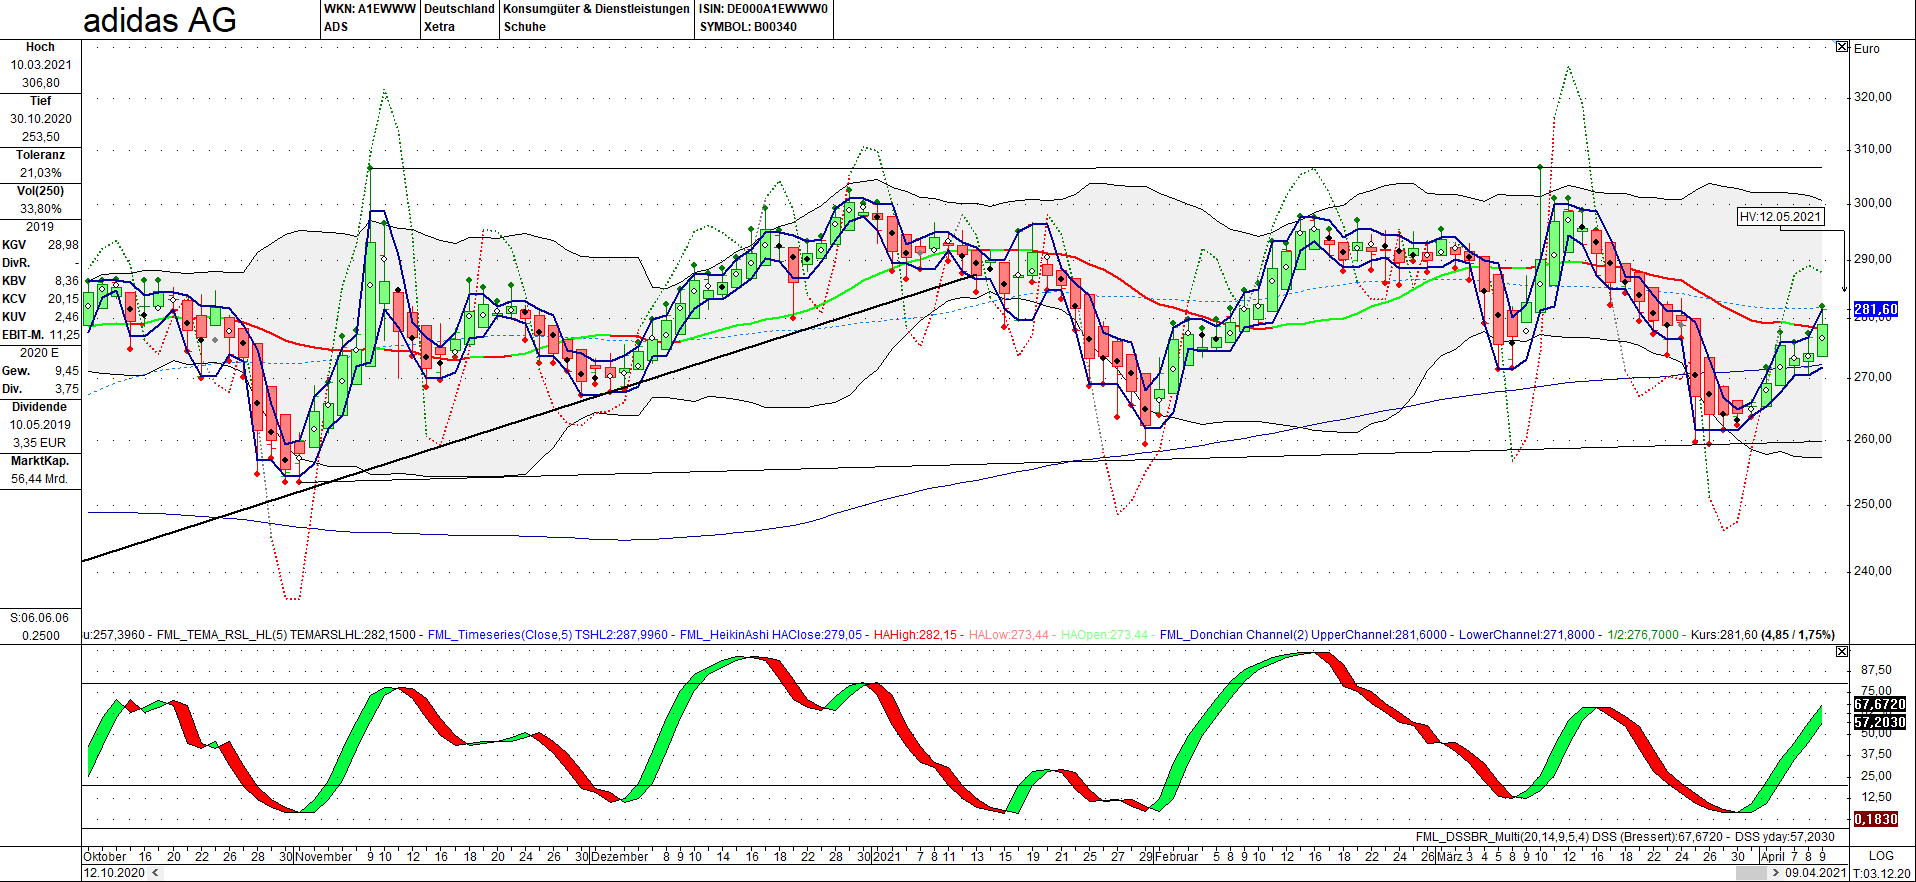The height and width of the screenshot is (882, 1916).
Task: Click the Tief label in the sidebar
Action: pos(40,101)
